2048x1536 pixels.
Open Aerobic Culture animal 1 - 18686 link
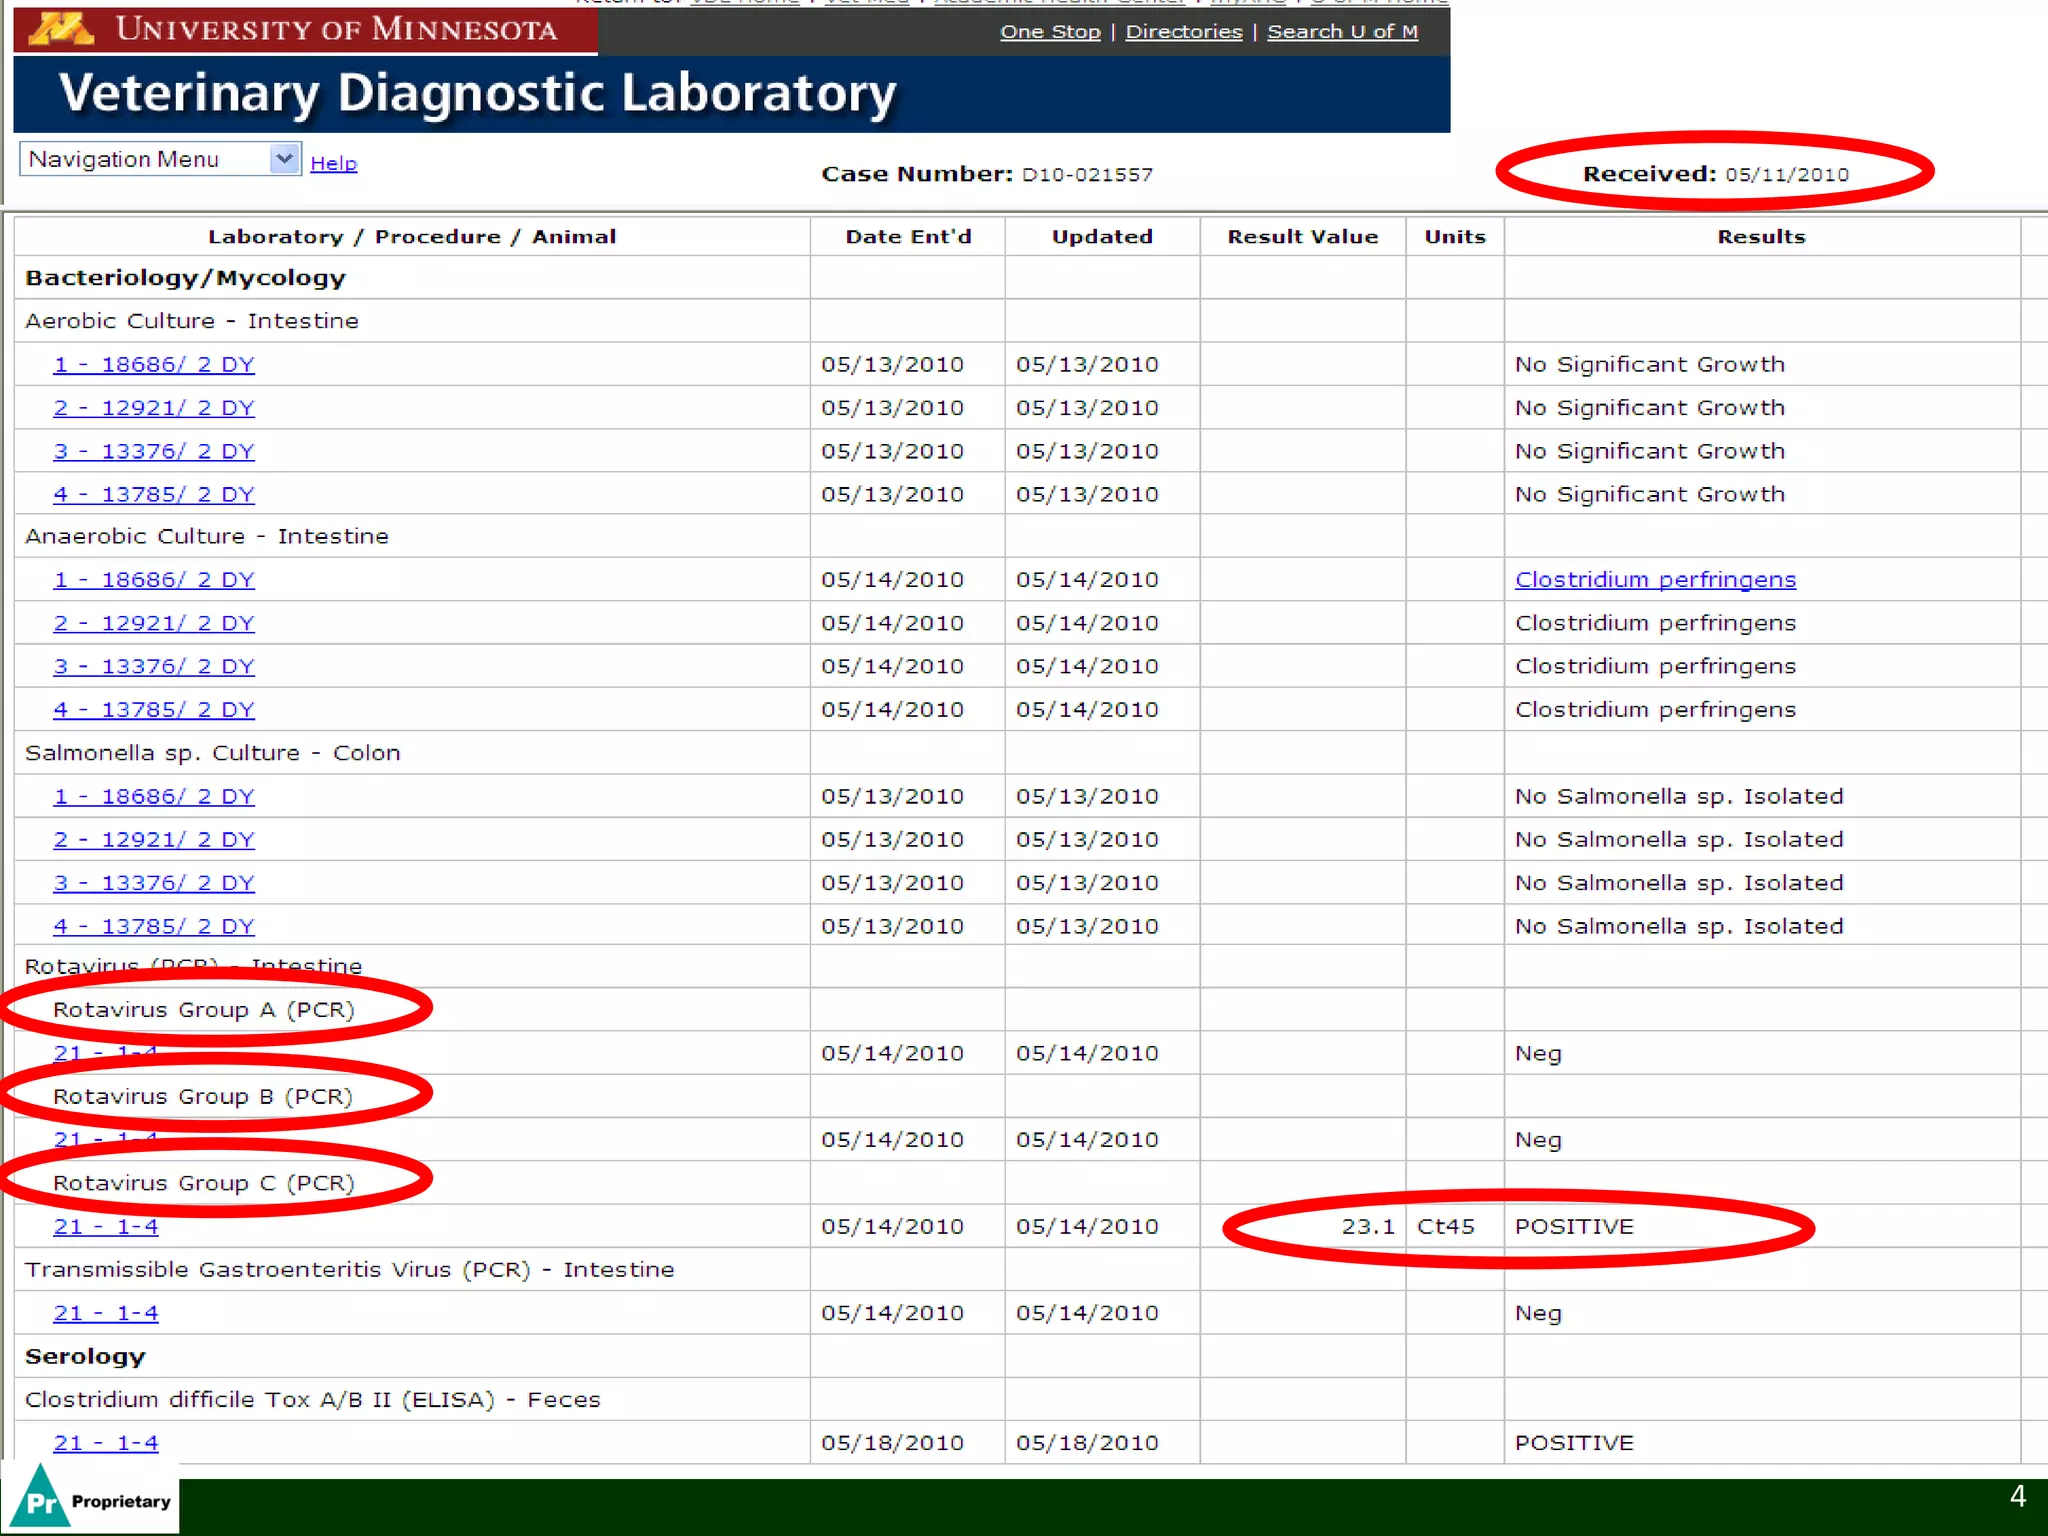[154, 365]
